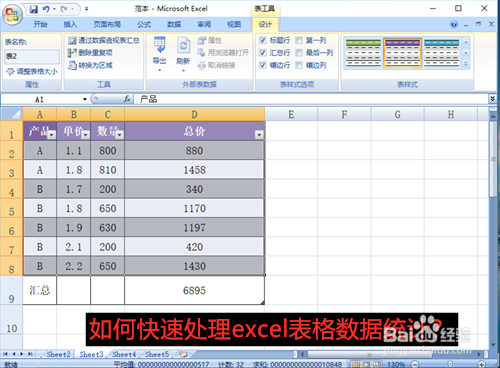Screen dimensions: 500x368
Task: Zoom in with the plus button
Action: pos(481,364)
